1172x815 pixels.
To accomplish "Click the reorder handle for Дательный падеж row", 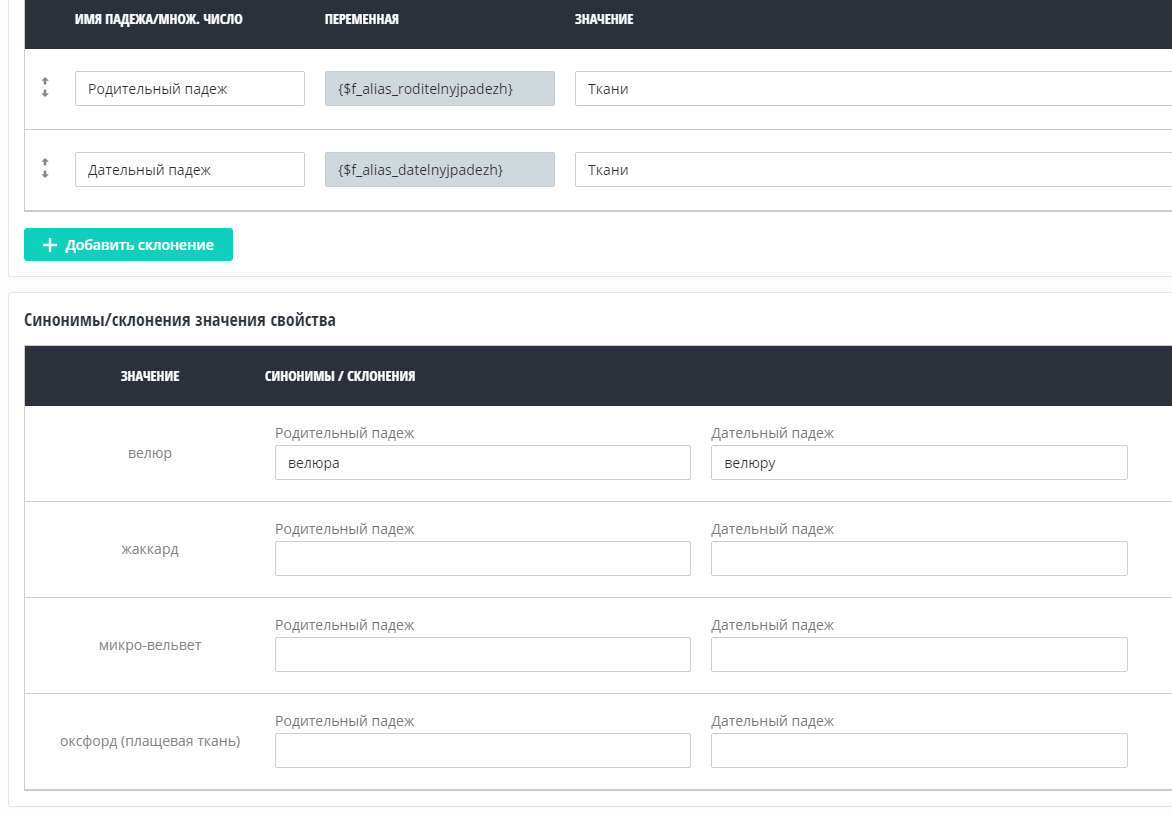I will point(45,169).
